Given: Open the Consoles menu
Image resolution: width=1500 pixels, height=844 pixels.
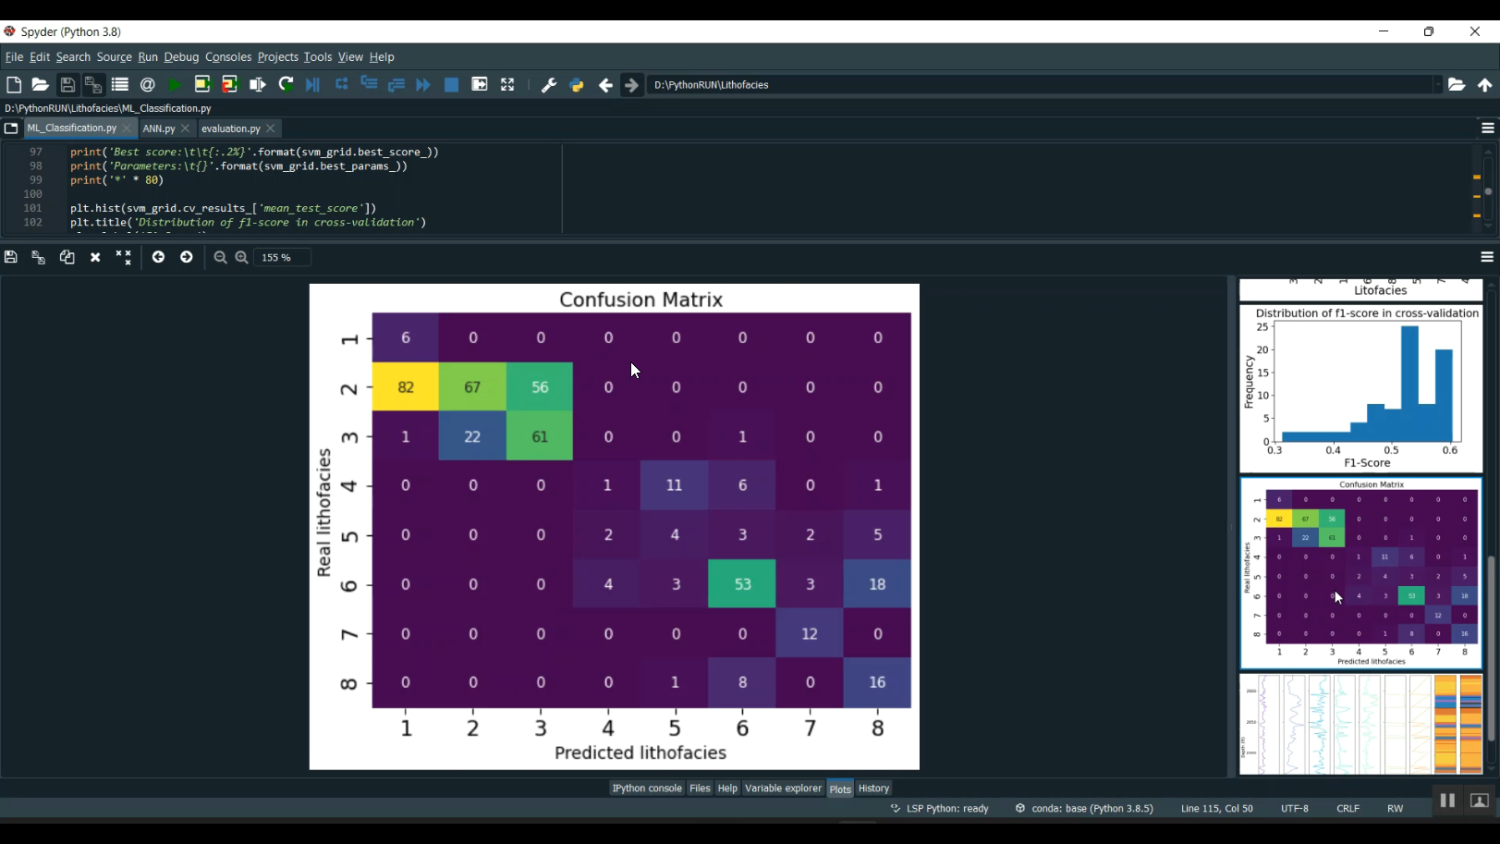Looking at the screenshot, I should (228, 57).
